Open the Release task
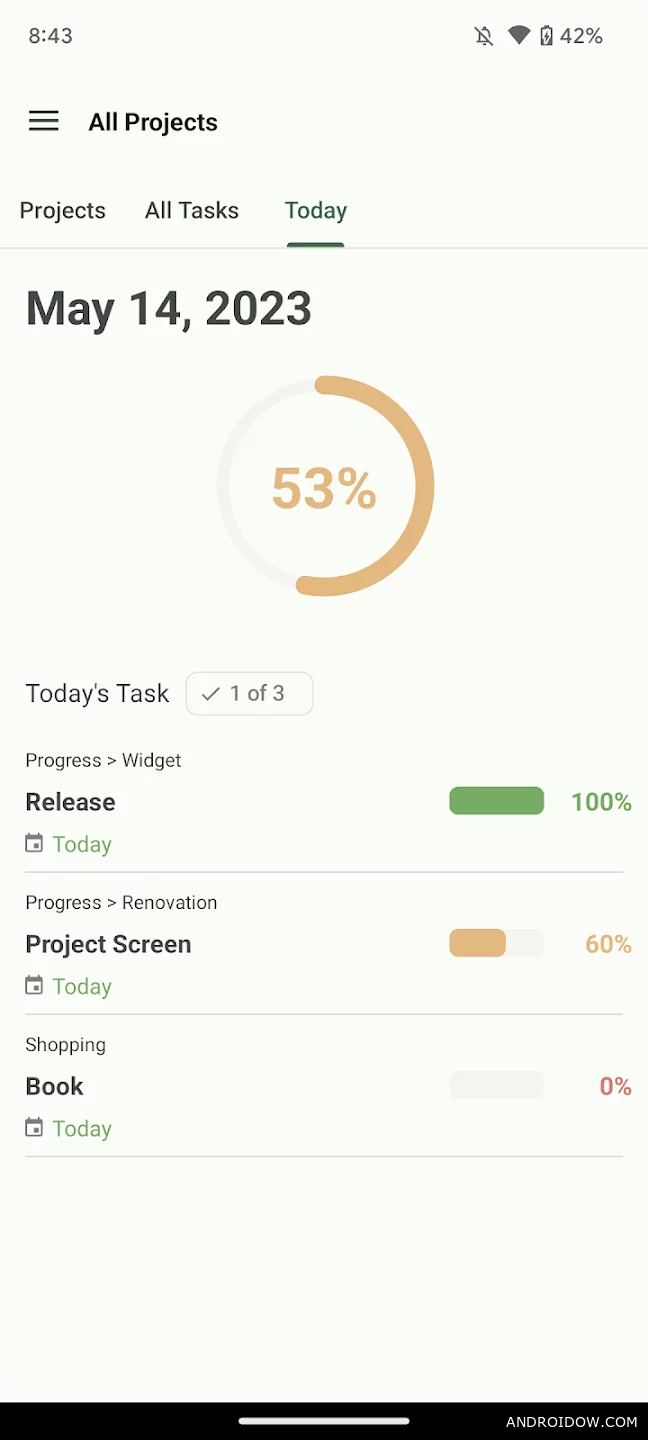Viewport: 648px width, 1440px height. pos(71,802)
